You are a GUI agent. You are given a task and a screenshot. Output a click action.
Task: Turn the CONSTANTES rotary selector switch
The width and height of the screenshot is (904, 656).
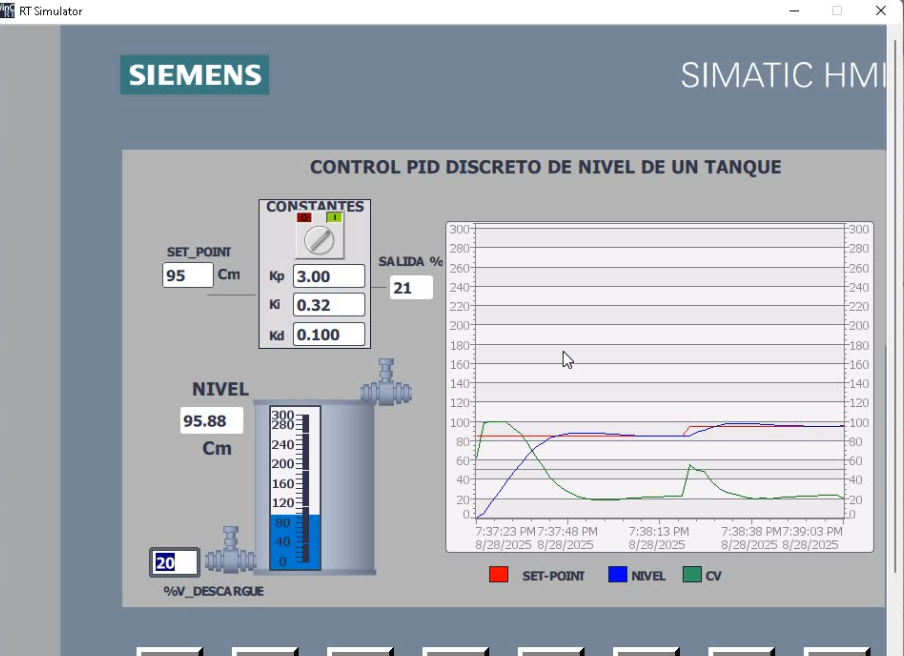point(319,240)
